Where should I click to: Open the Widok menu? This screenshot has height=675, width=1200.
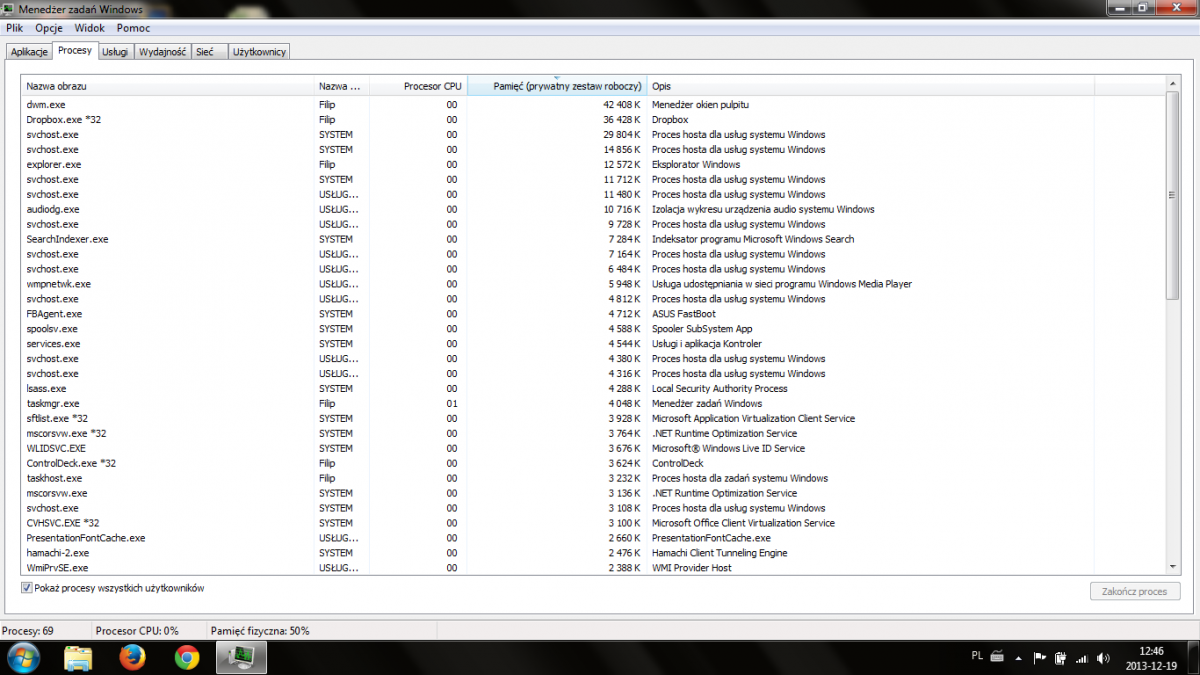point(89,28)
